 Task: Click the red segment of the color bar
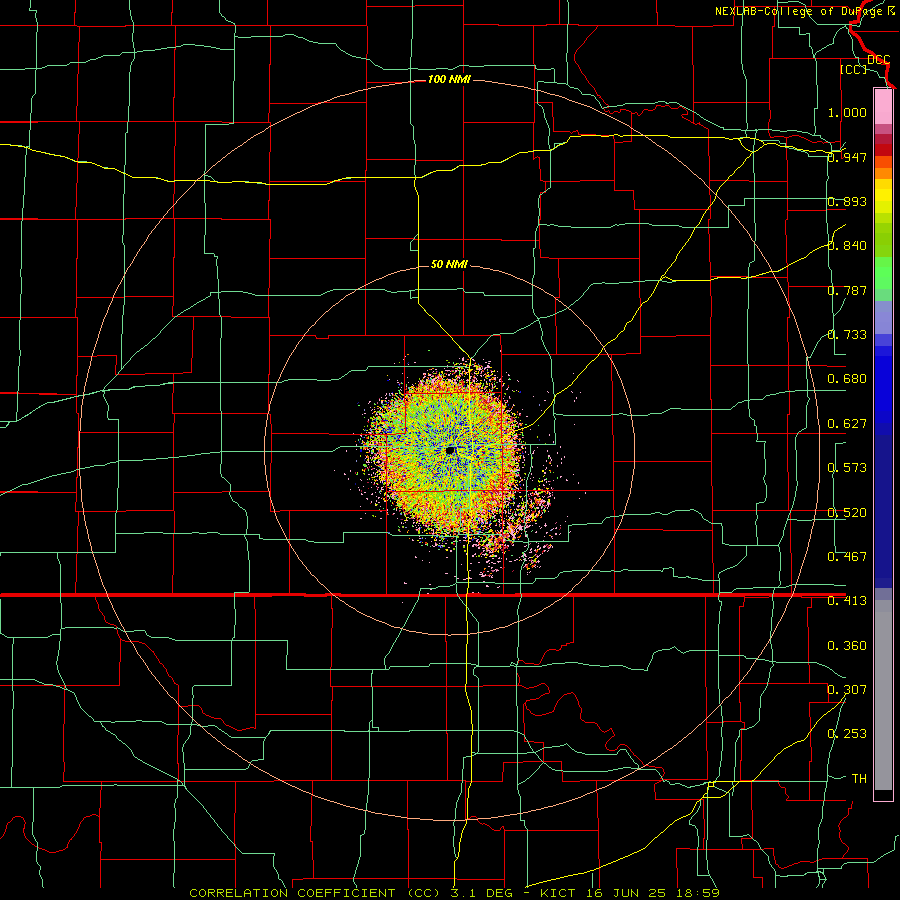[883, 150]
